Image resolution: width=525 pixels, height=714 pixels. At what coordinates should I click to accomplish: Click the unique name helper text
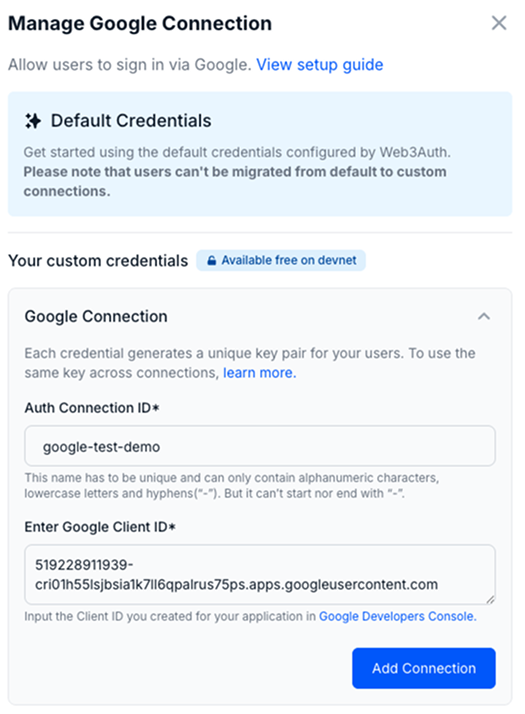(232, 485)
